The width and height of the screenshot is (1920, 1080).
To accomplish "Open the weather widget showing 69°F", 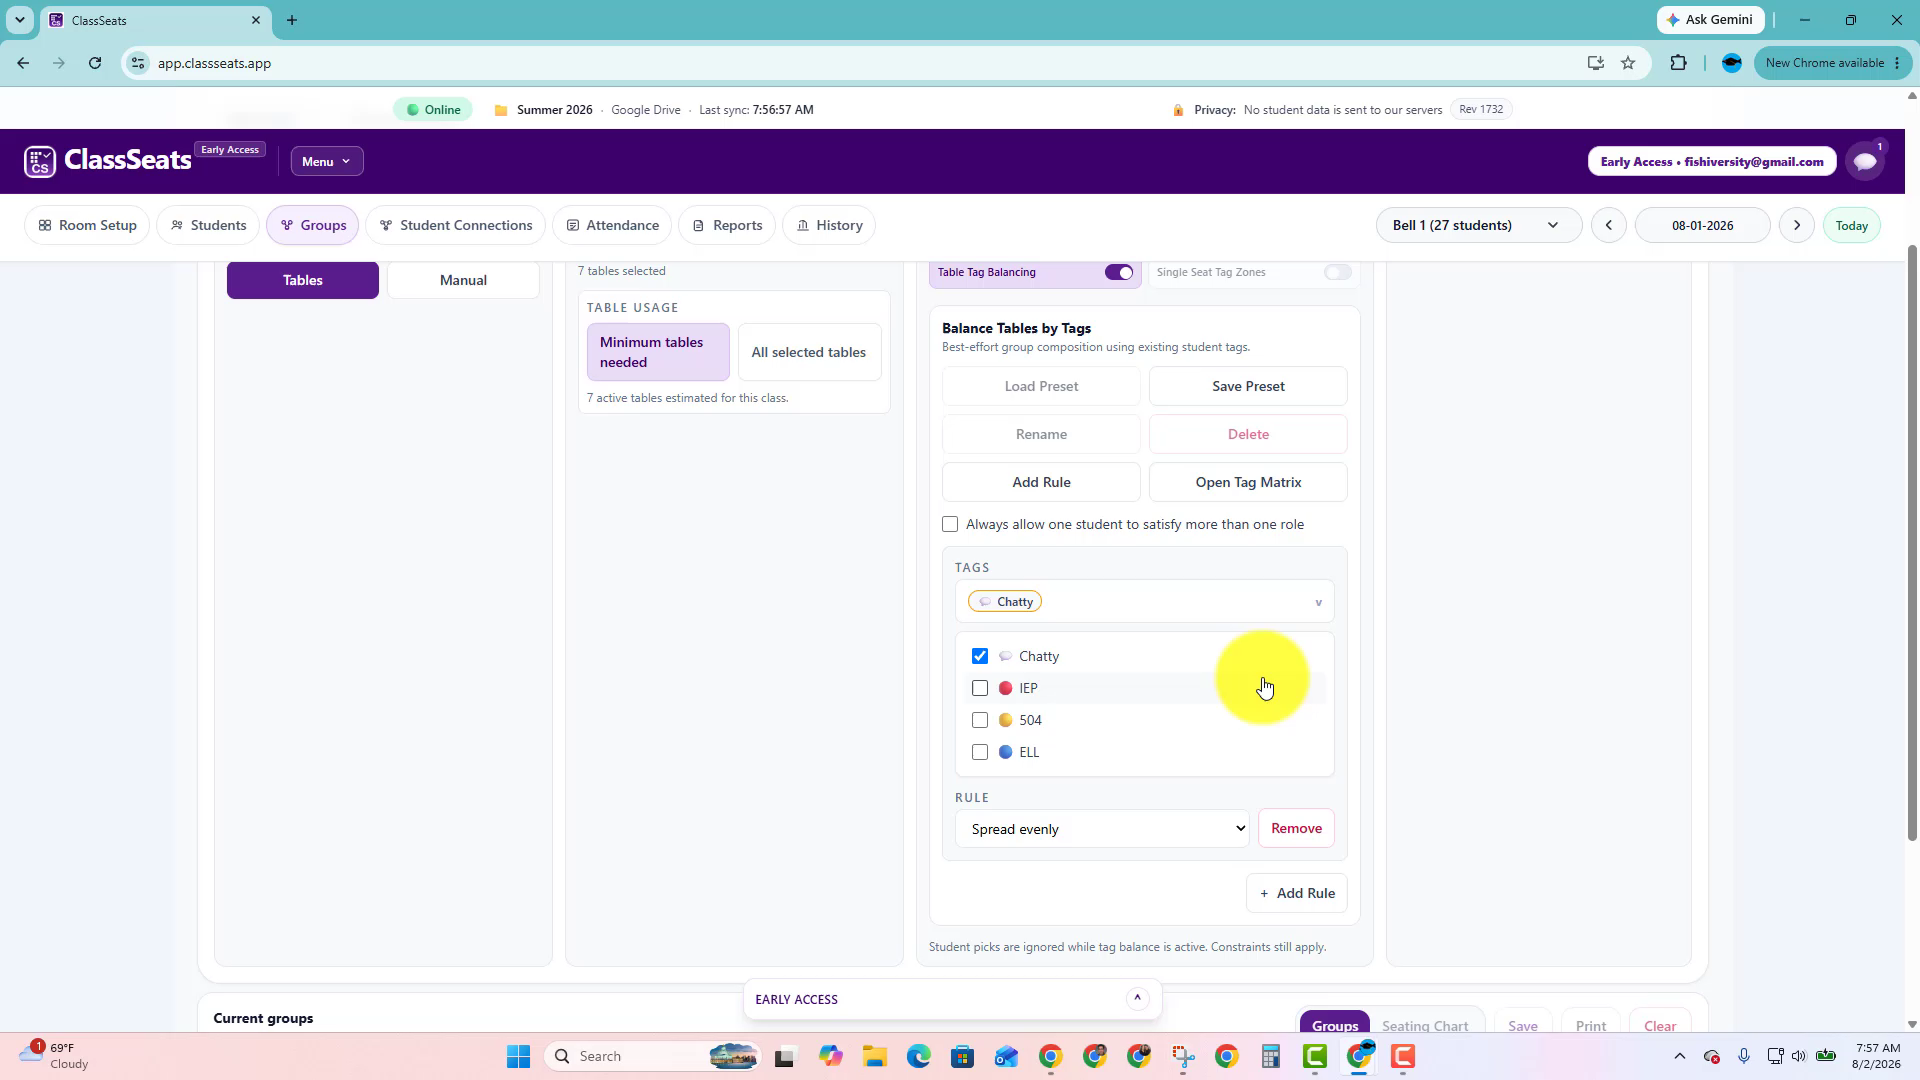I will pyautogui.click(x=55, y=1055).
